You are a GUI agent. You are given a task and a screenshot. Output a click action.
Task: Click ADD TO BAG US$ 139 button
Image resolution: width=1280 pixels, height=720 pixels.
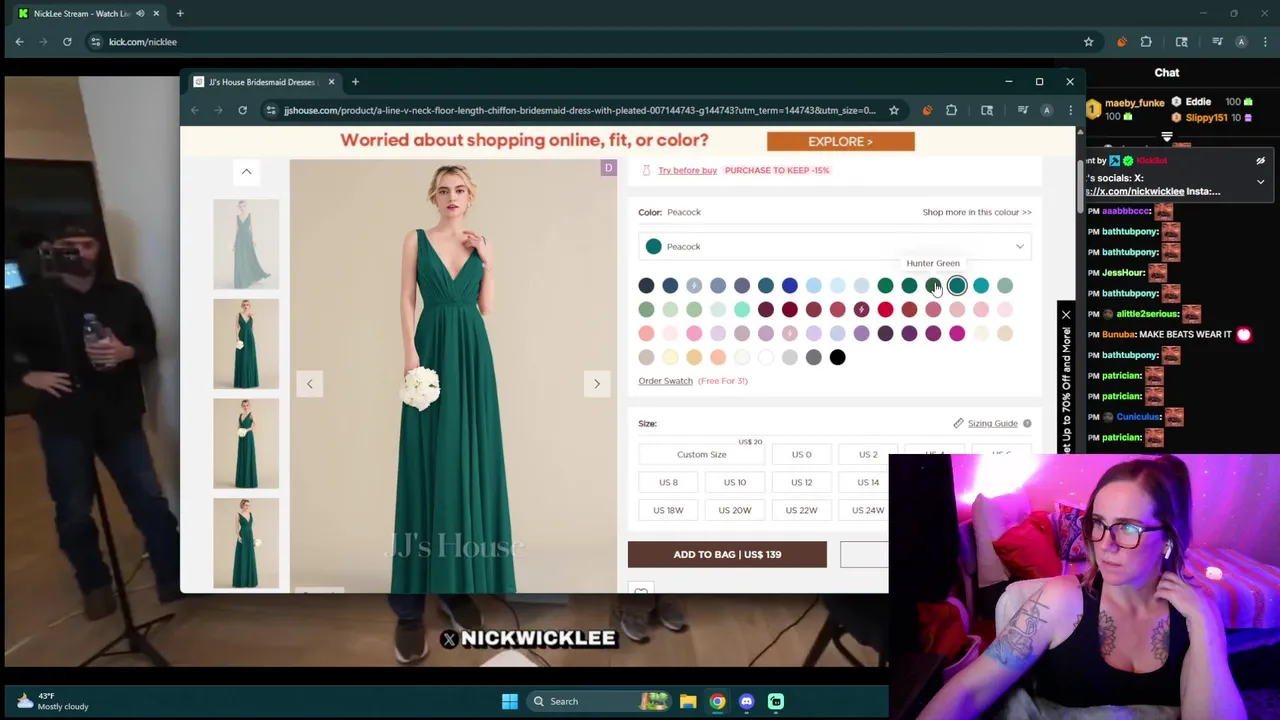[727, 554]
